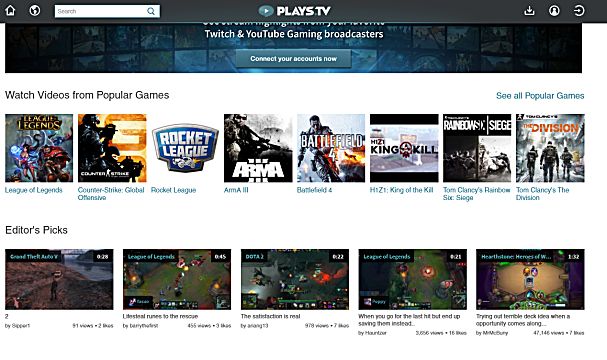Click 'Watch Videos from Popular Games' heading
The image size is (607, 360).
pyautogui.click(x=87, y=95)
